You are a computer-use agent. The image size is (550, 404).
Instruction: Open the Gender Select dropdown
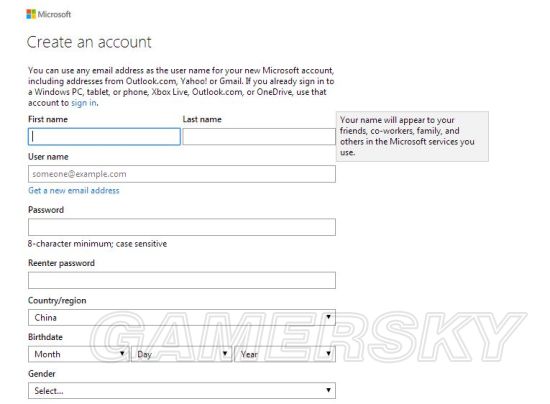pos(182,390)
